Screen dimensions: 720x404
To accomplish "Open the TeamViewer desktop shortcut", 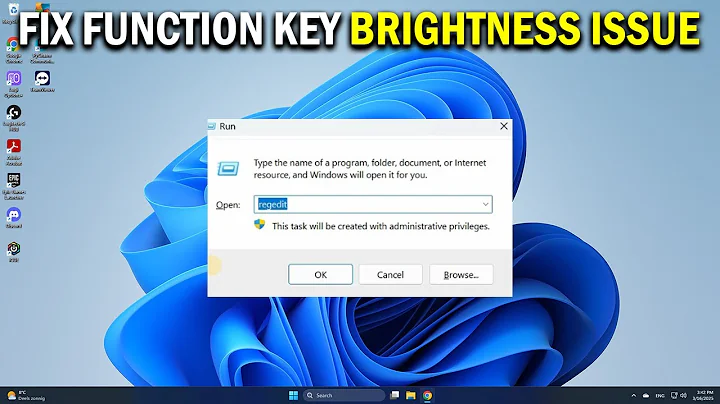I will (x=42, y=82).
